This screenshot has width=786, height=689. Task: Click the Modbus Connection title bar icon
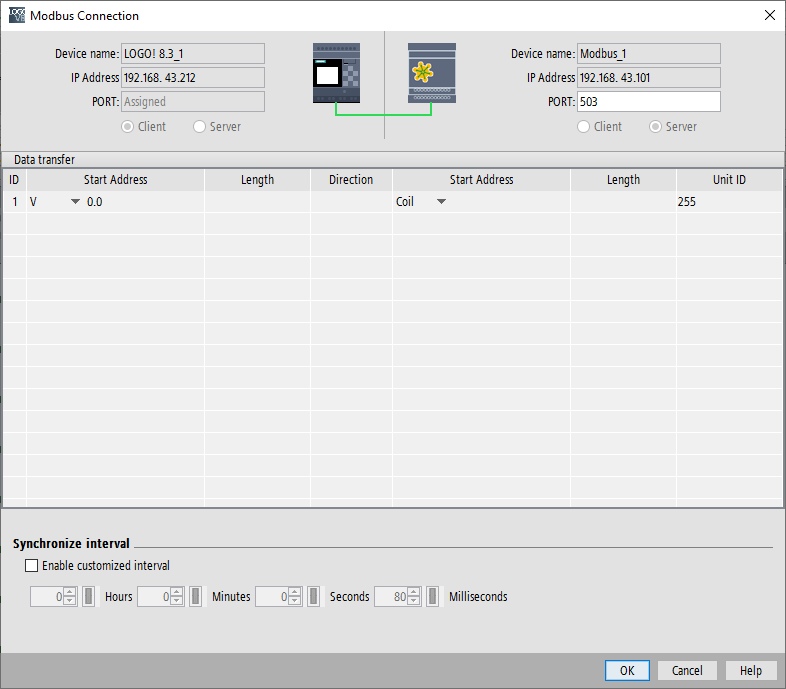tap(17, 16)
